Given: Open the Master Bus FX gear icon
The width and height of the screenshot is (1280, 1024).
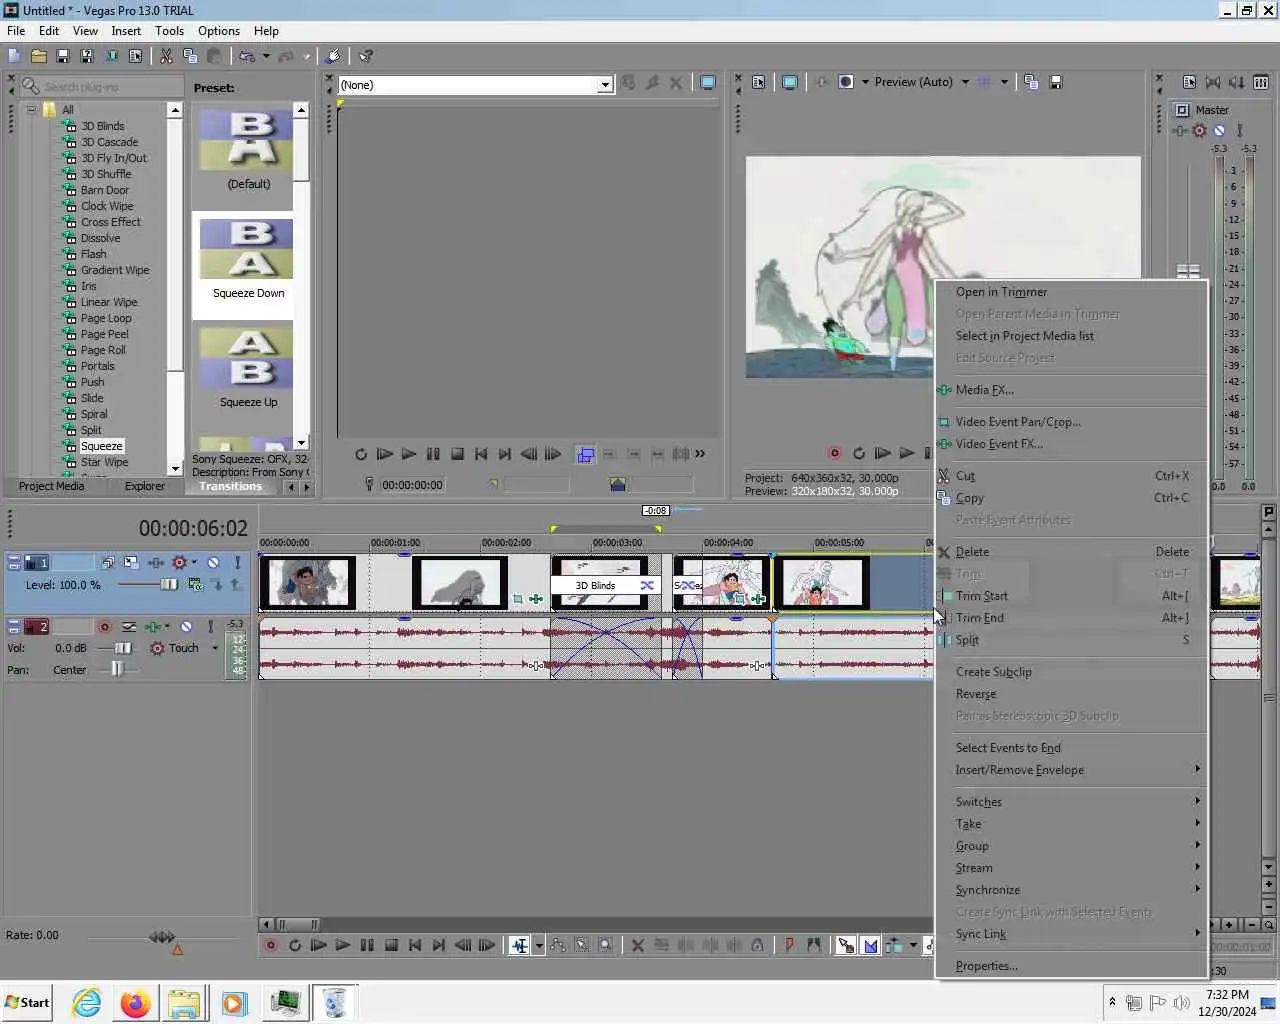Looking at the screenshot, I should 1199,131.
